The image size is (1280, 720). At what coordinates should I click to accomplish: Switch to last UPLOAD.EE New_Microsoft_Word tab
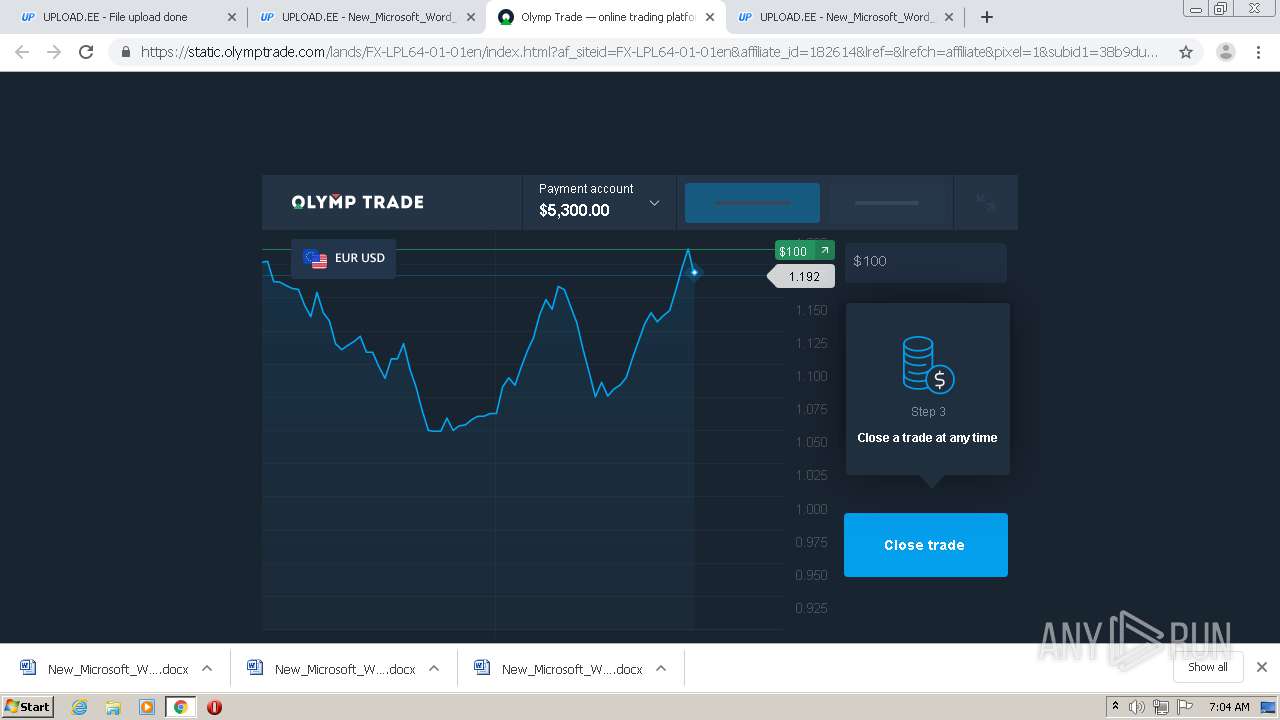[x=835, y=17]
